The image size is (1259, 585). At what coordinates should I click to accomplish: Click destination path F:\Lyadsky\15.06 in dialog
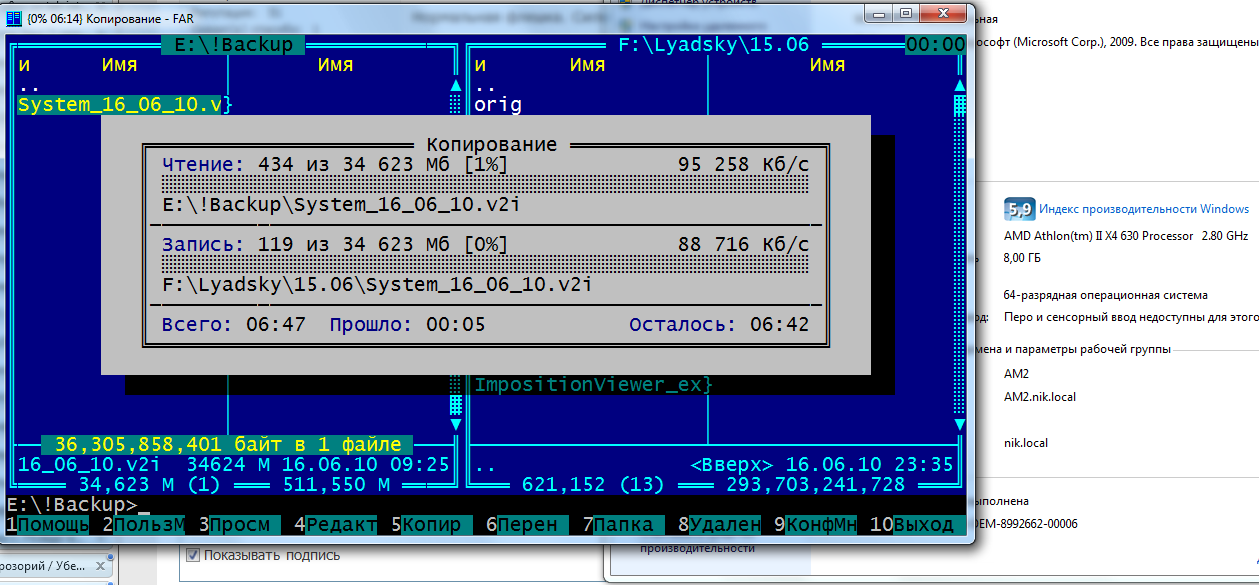click(378, 285)
